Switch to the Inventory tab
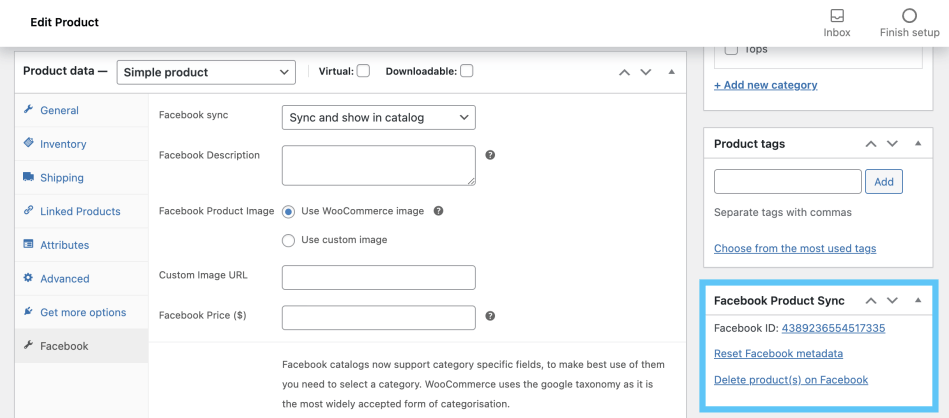 (63, 144)
